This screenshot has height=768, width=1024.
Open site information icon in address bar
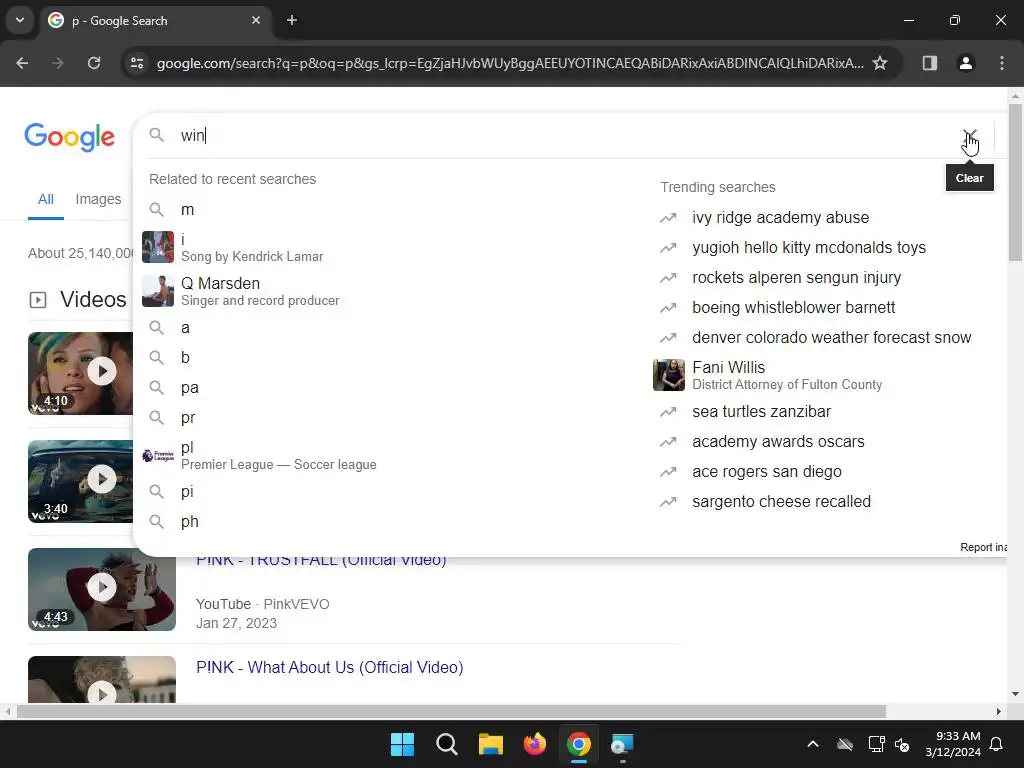tap(137, 63)
